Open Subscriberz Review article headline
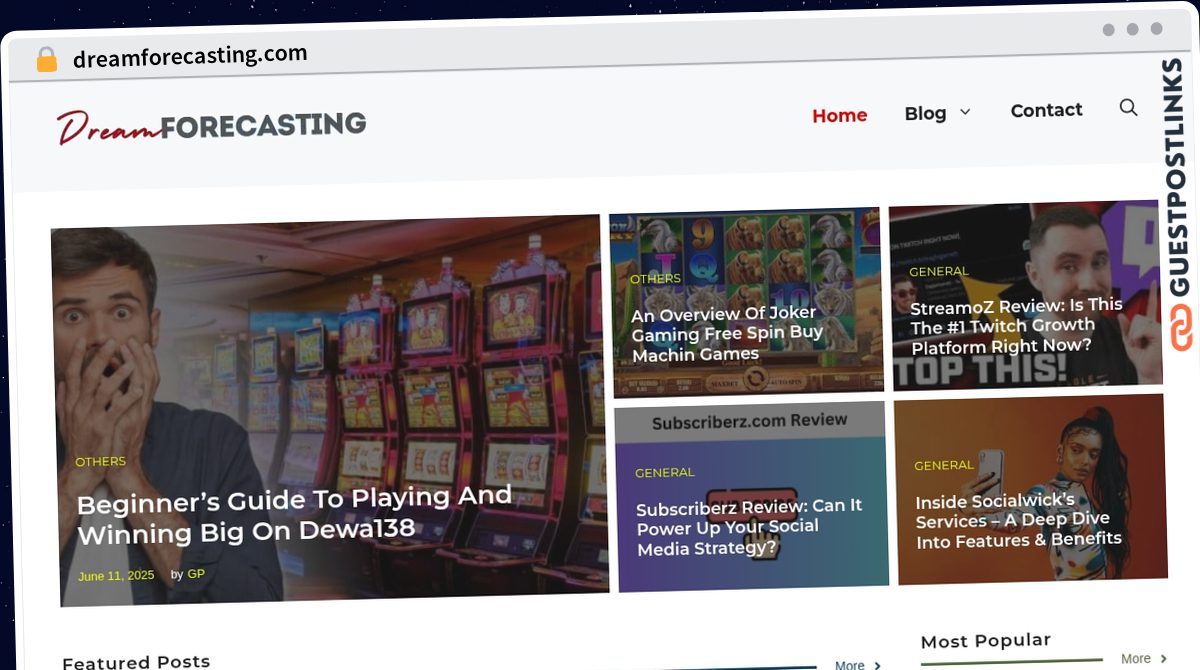1200x670 pixels. [750, 527]
